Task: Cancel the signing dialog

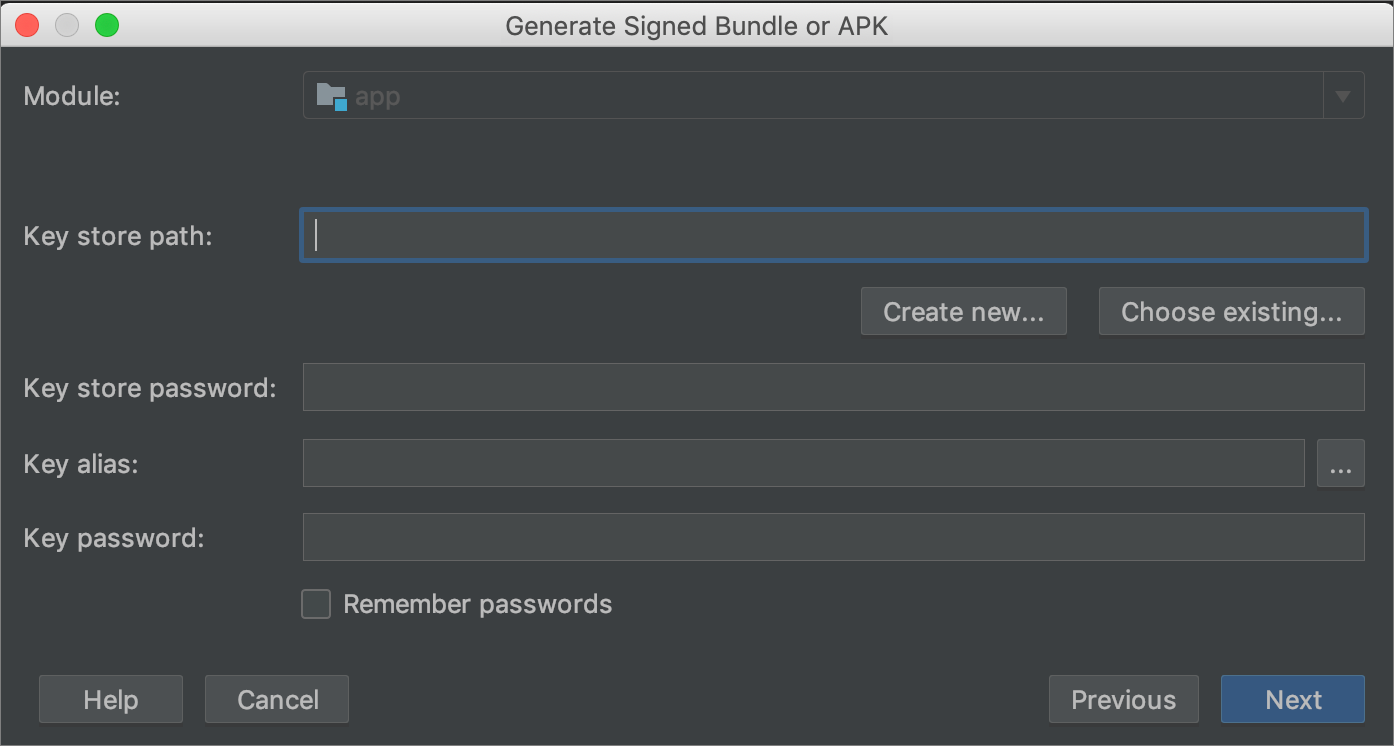Action: coord(277,699)
